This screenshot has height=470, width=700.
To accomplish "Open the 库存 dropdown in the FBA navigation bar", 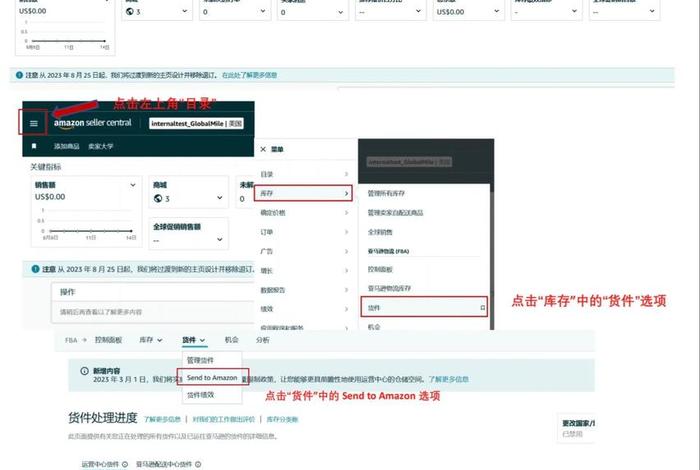I will (150, 340).
